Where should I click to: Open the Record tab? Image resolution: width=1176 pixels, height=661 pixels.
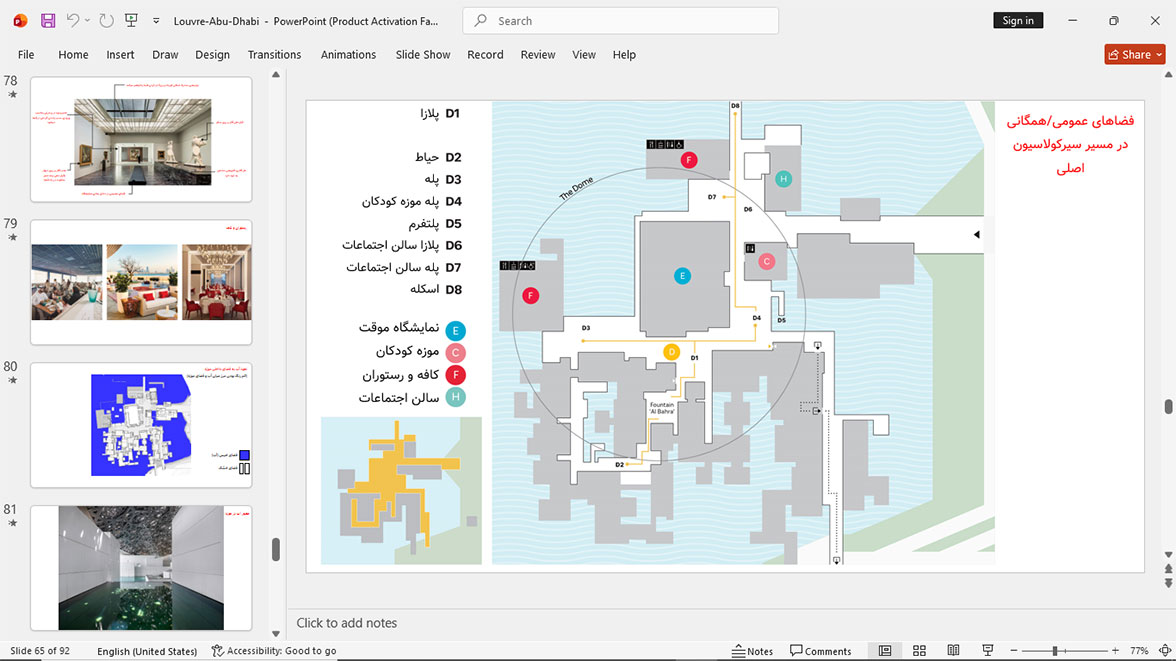point(485,55)
